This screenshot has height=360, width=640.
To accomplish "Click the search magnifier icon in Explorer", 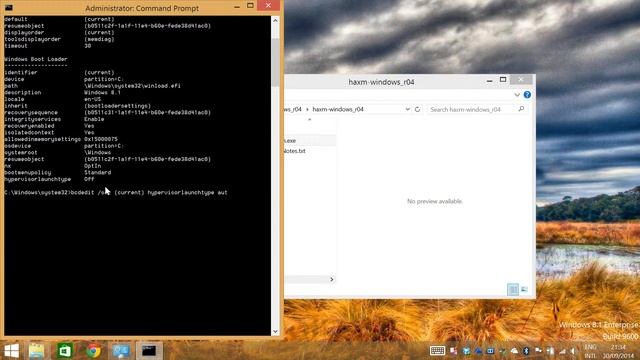I will pyautogui.click(x=521, y=109).
